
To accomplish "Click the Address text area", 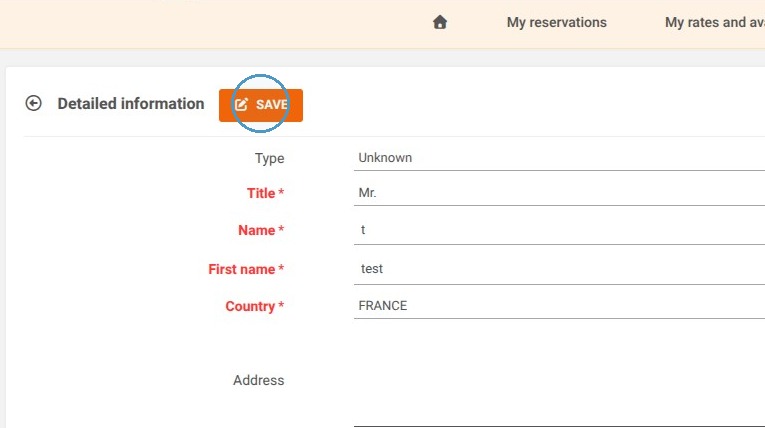I will (x=559, y=380).
